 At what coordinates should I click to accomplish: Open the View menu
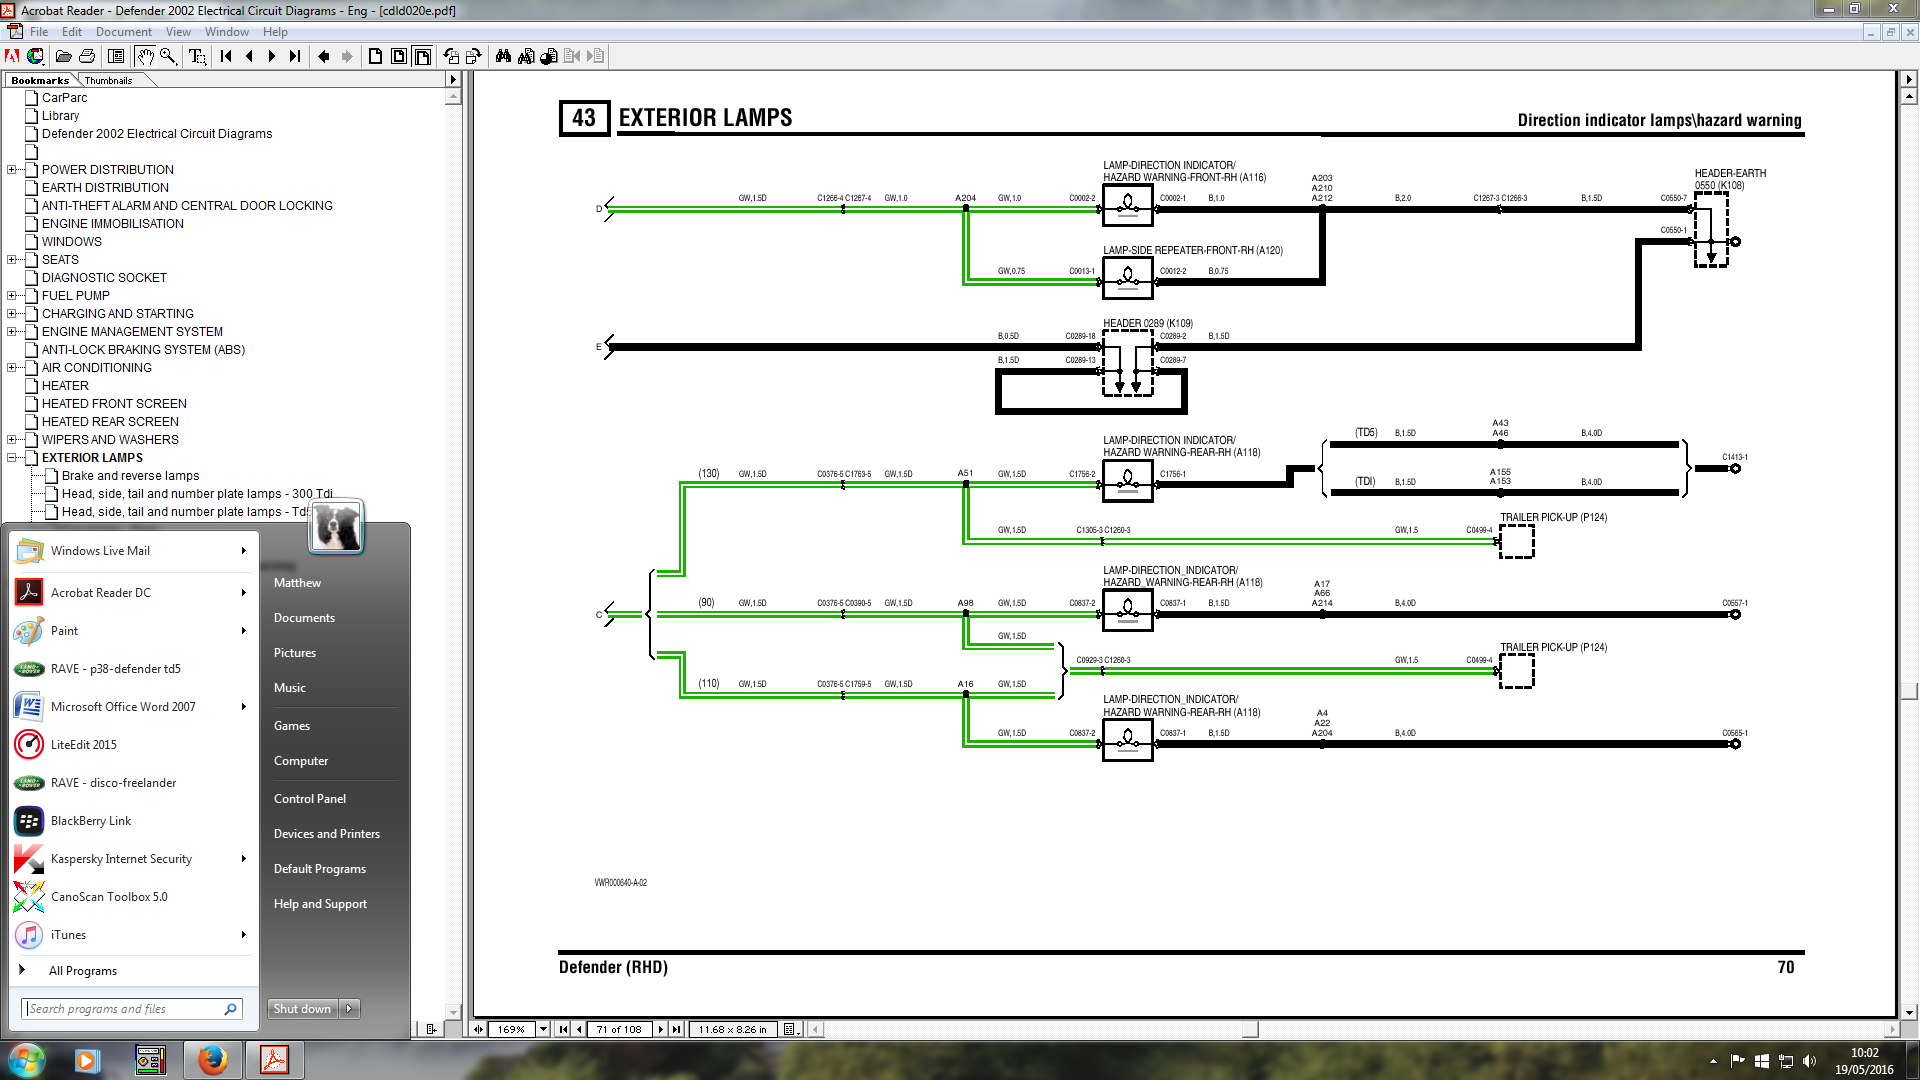coord(178,32)
